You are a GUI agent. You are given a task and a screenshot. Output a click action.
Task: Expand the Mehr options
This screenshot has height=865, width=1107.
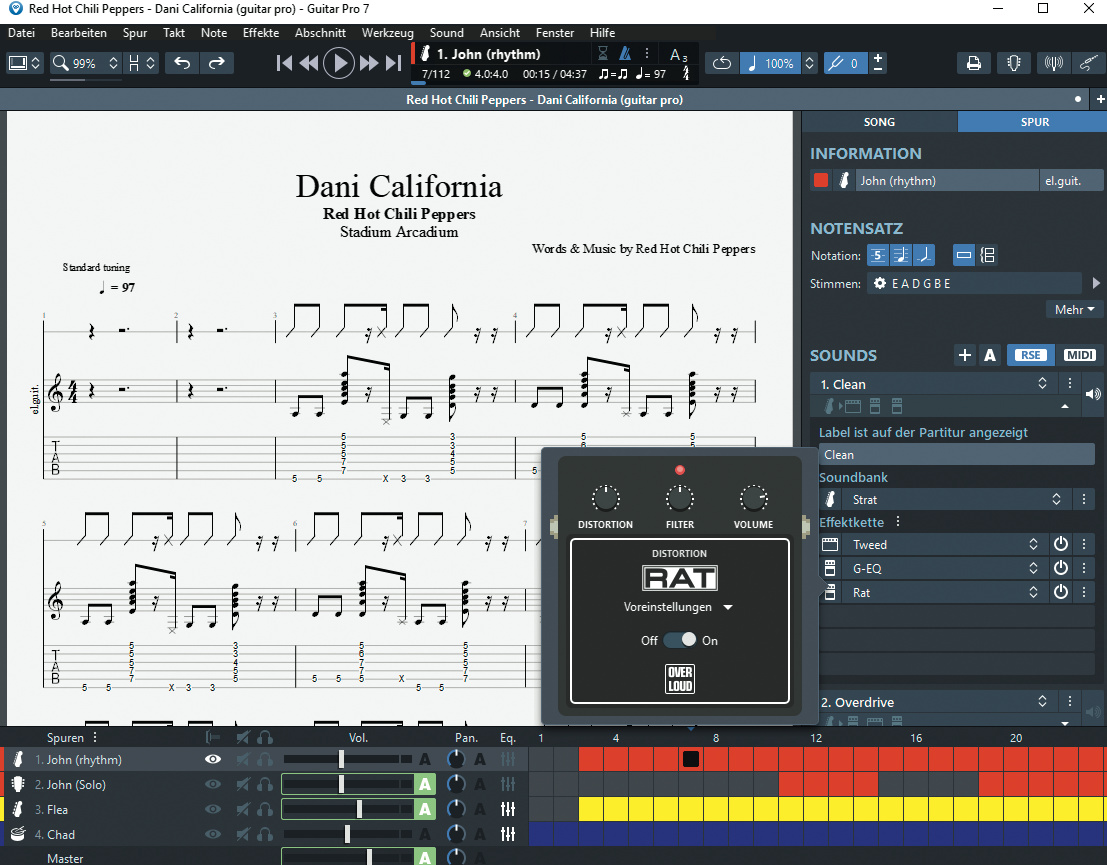click(1074, 310)
